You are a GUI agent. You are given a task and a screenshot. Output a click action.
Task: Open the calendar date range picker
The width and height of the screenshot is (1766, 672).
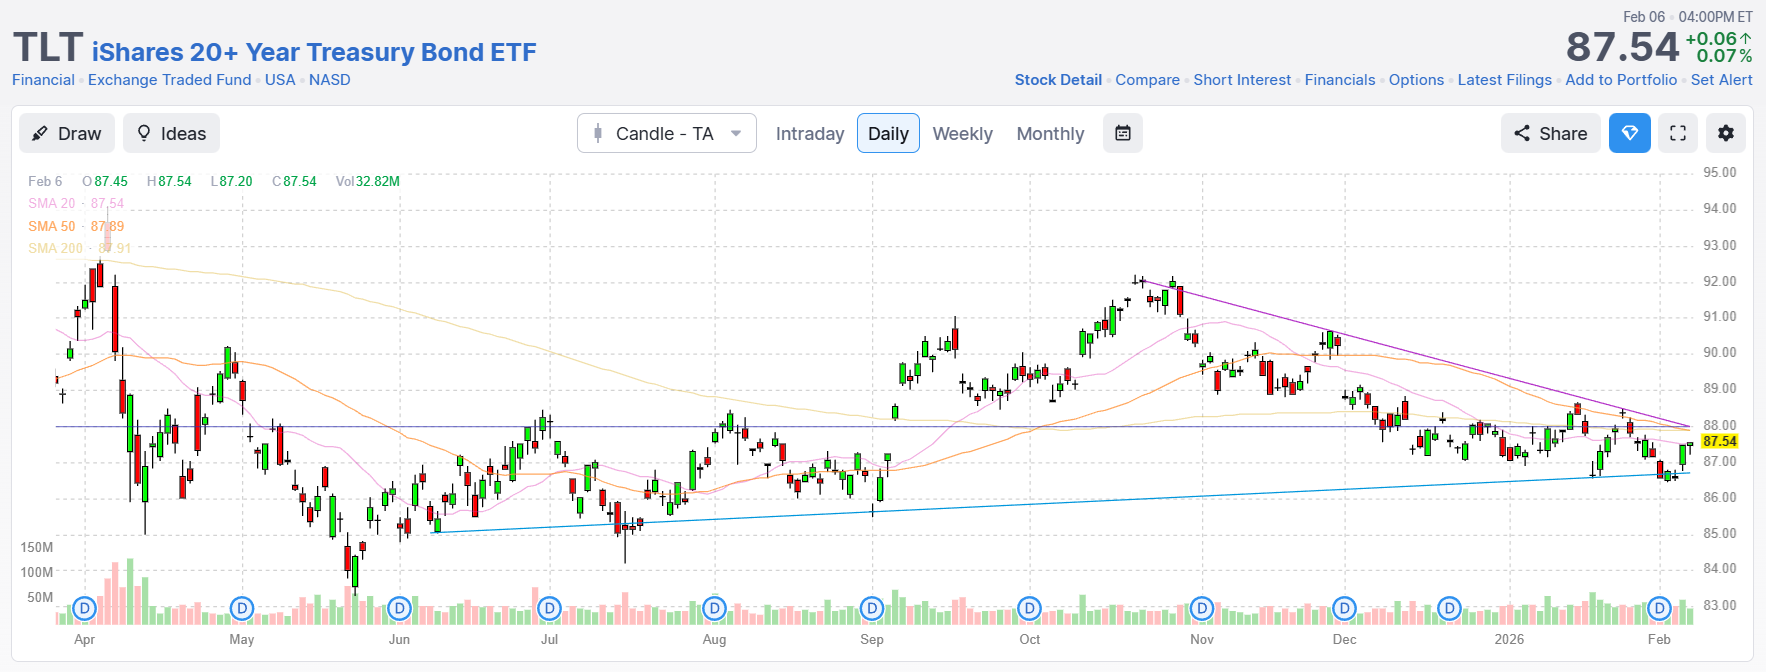1123,133
